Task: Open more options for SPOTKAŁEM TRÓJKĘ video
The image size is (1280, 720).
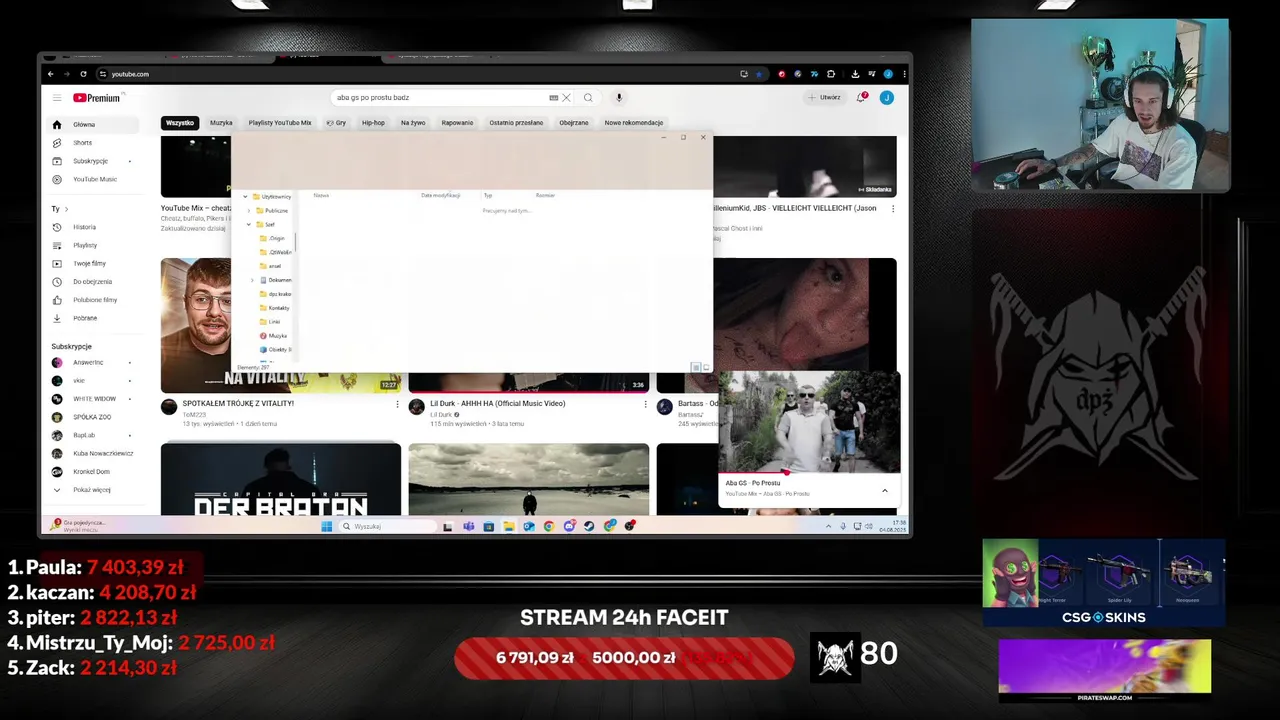Action: coord(397,405)
